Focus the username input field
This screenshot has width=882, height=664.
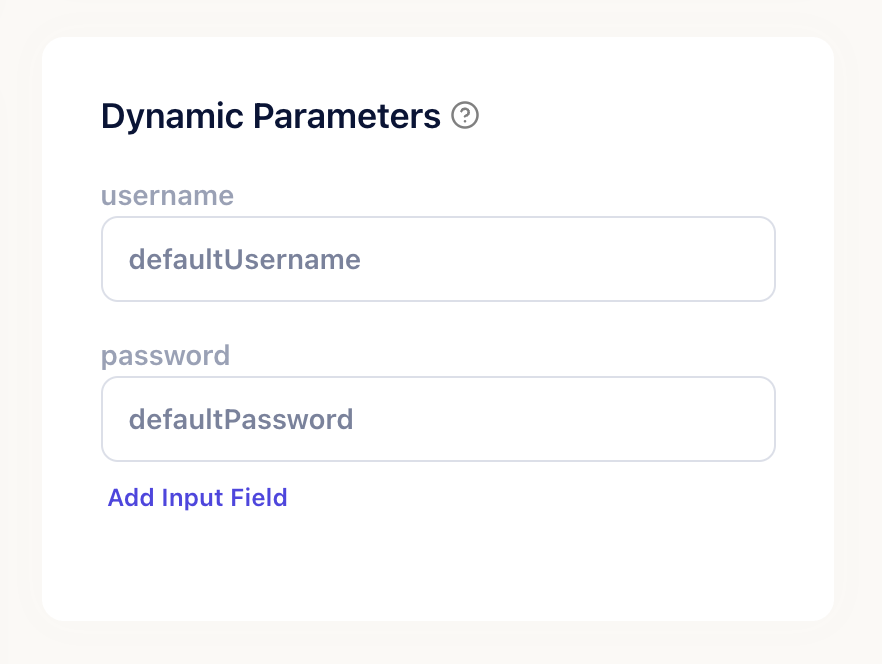click(x=438, y=259)
